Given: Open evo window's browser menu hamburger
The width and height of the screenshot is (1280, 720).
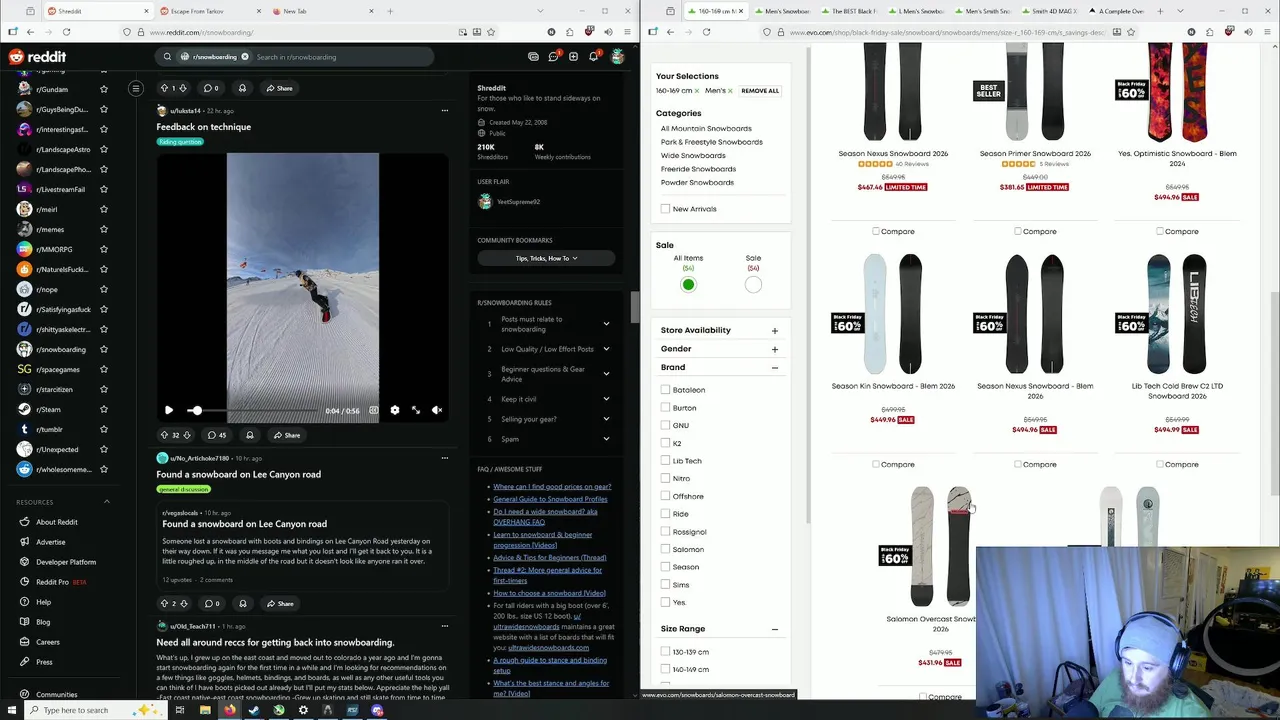Looking at the screenshot, I should (1268, 32).
